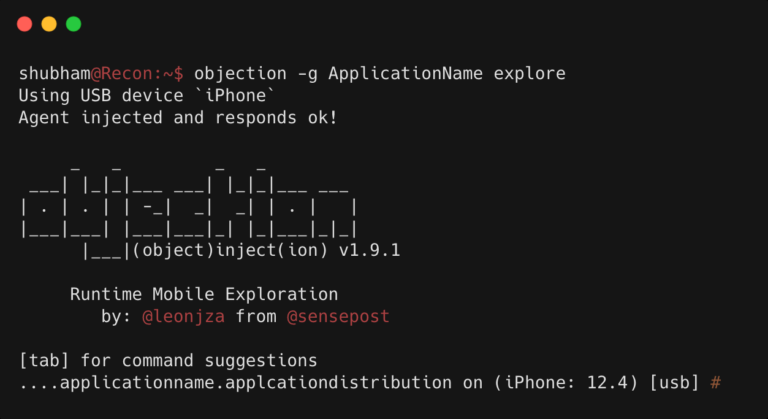
Task: Click the @sensepost handle in red
Action: 338,317
